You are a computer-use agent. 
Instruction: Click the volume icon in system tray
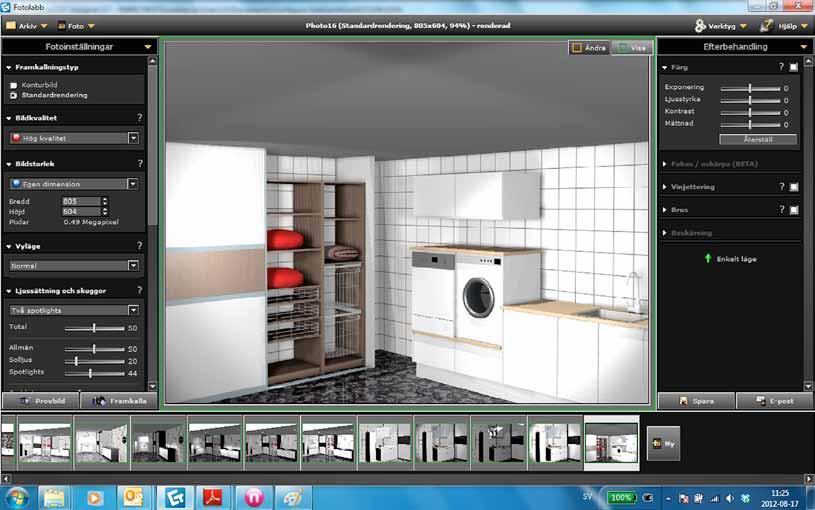pos(730,499)
